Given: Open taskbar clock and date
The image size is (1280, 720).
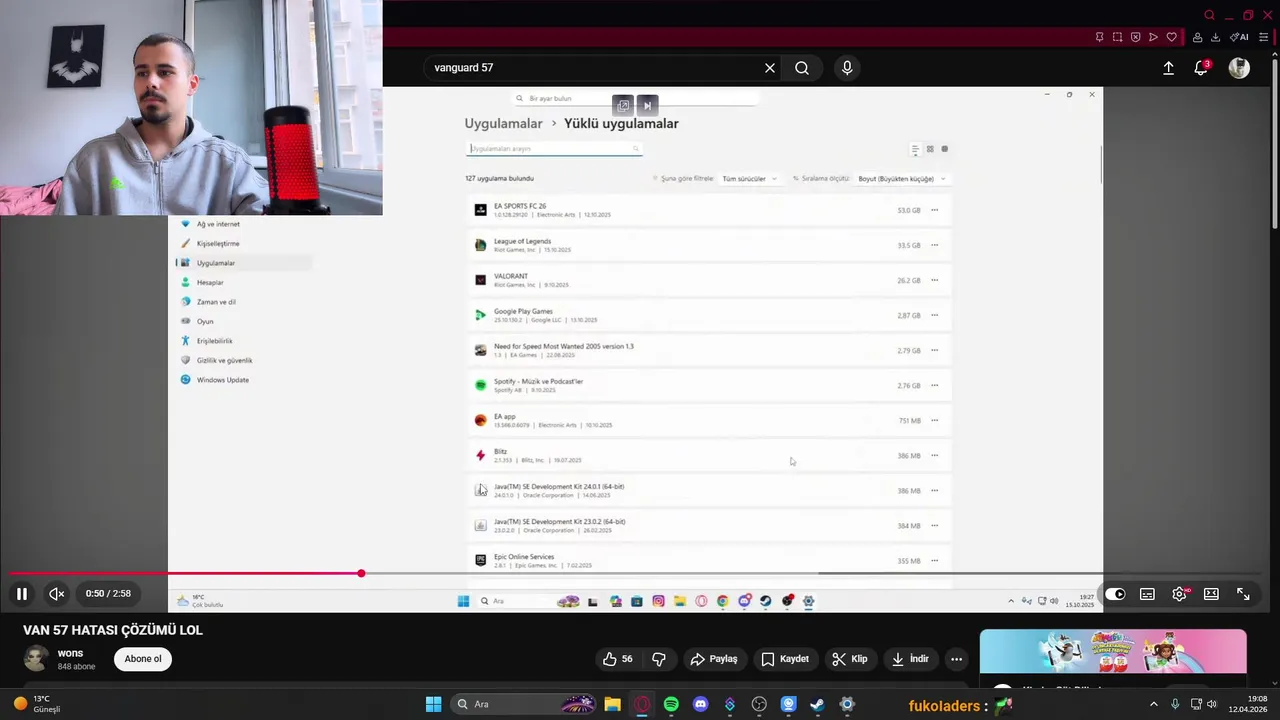Looking at the screenshot, I should tap(1248, 704).
